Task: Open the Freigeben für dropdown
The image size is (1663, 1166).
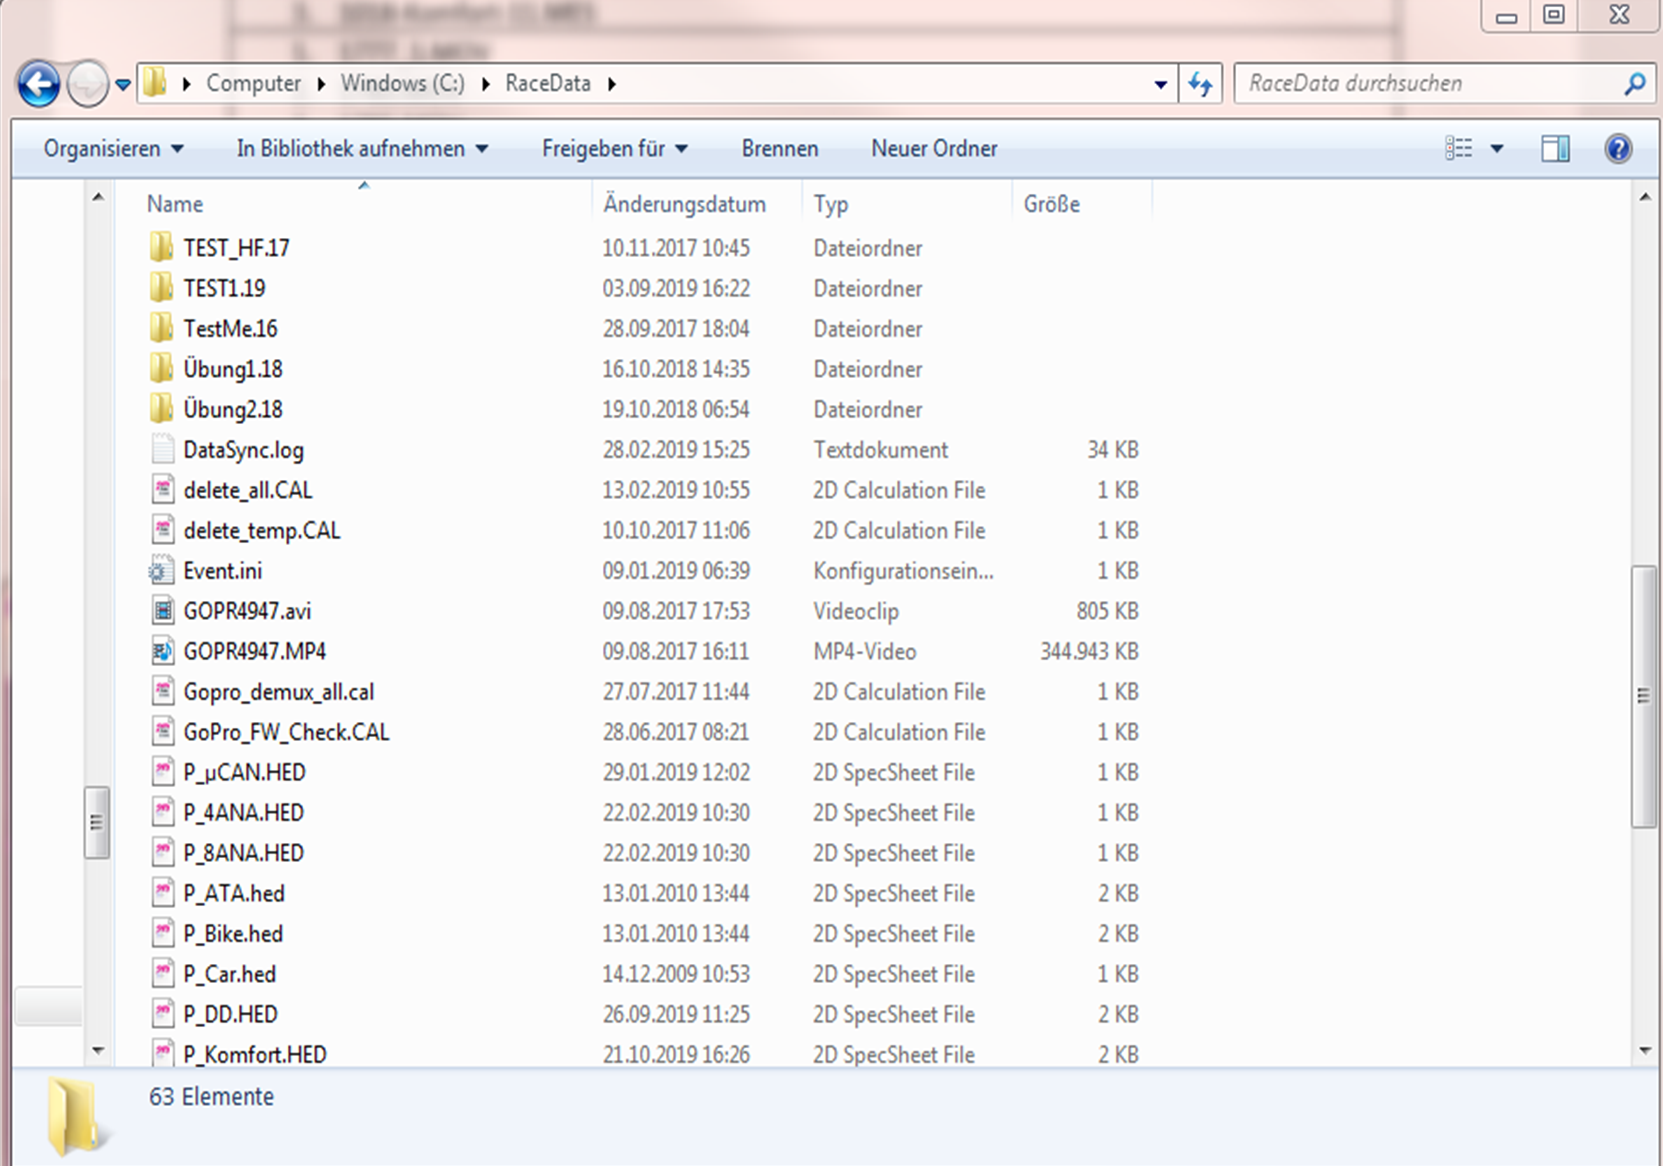Action: 614,149
